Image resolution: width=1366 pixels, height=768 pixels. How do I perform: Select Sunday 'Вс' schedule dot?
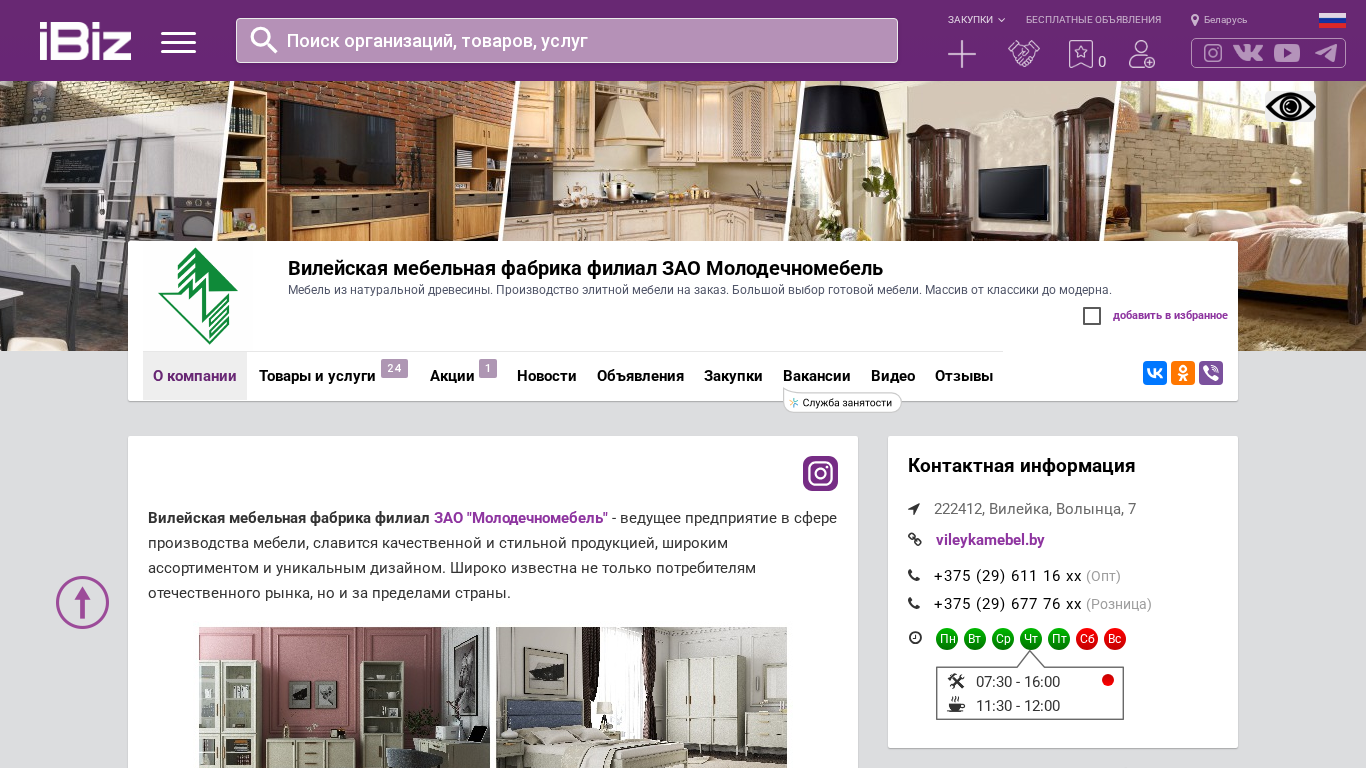[x=1115, y=639]
